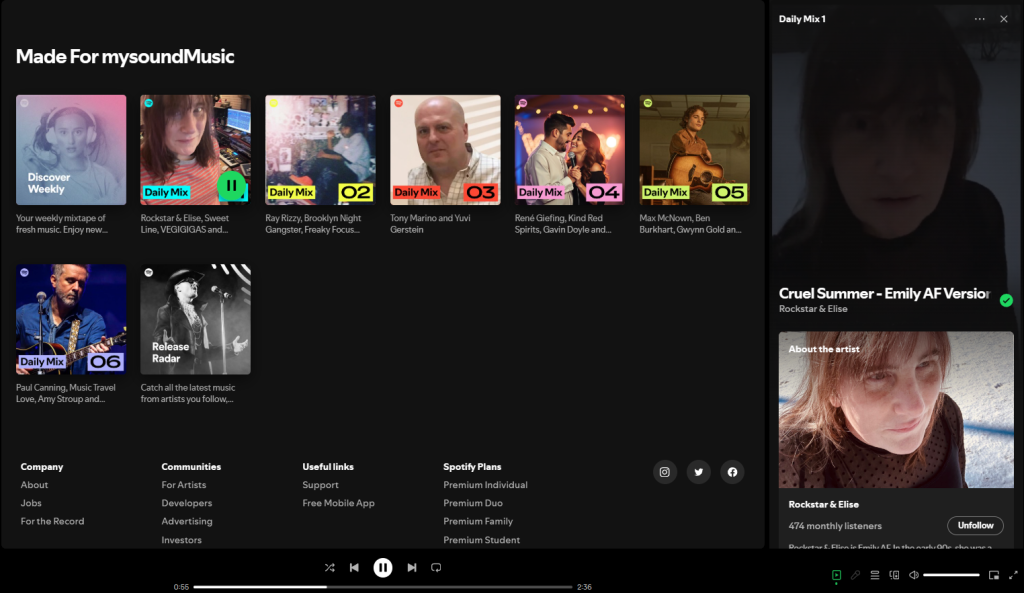The height and width of the screenshot is (593, 1024).
Task: Click the For the Record link
Action: pos(52,521)
